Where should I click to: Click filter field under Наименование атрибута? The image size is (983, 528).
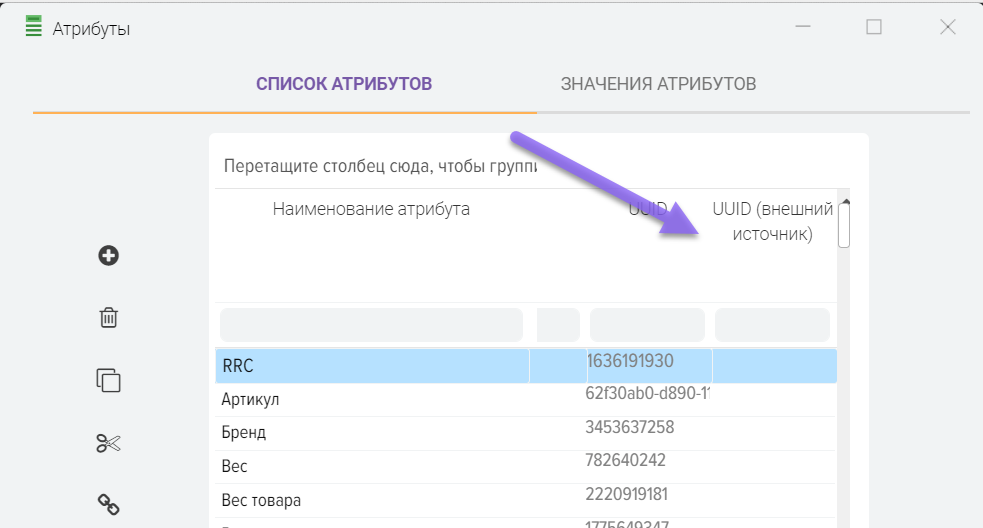(371, 325)
